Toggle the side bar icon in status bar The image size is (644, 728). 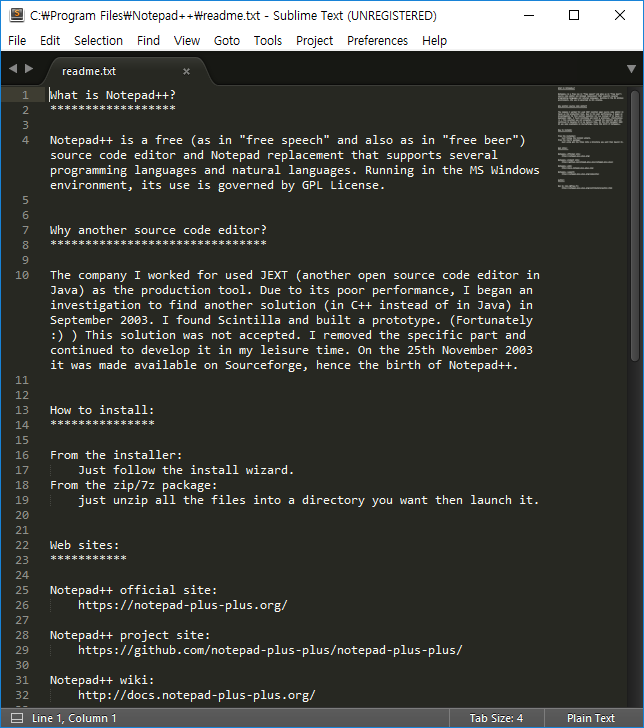pos(17,718)
